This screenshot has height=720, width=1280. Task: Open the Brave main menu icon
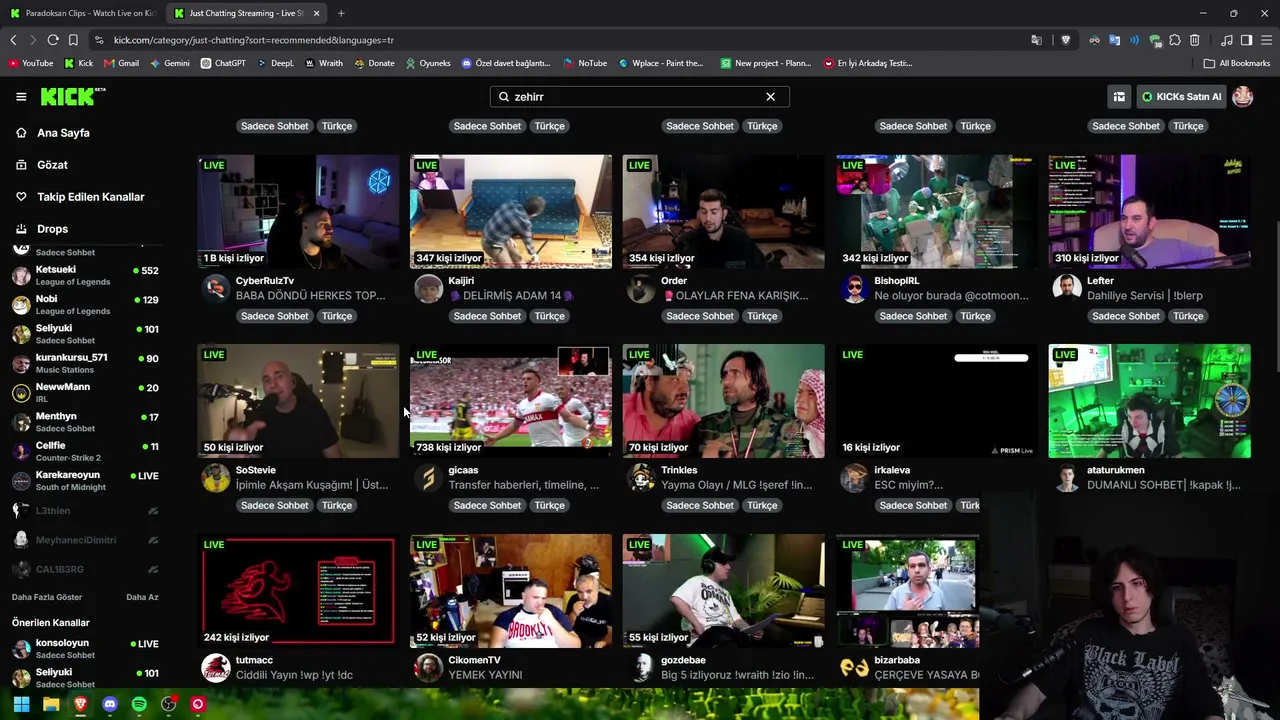click(x=1267, y=40)
